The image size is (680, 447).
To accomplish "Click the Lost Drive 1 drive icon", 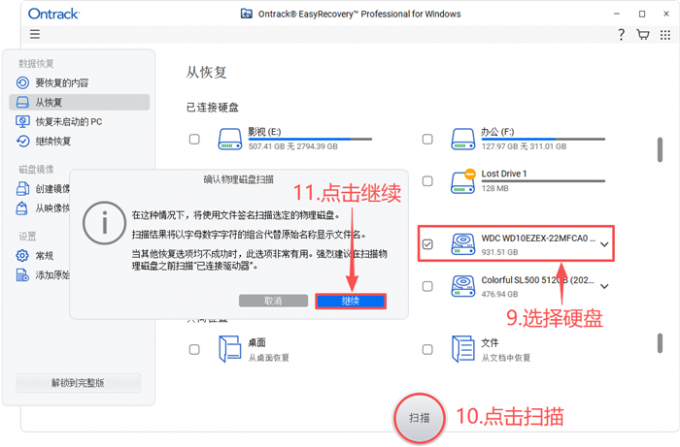I will click(463, 181).
